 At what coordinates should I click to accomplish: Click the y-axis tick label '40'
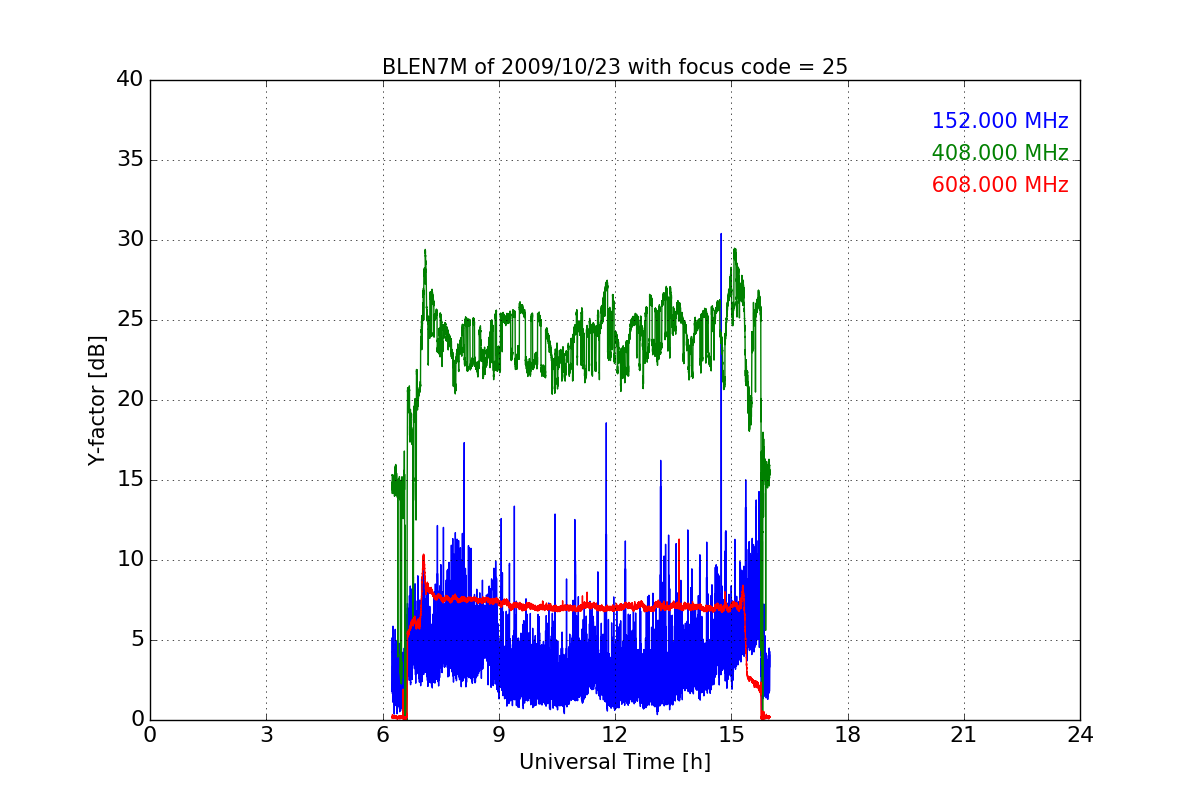coord(130,80)
